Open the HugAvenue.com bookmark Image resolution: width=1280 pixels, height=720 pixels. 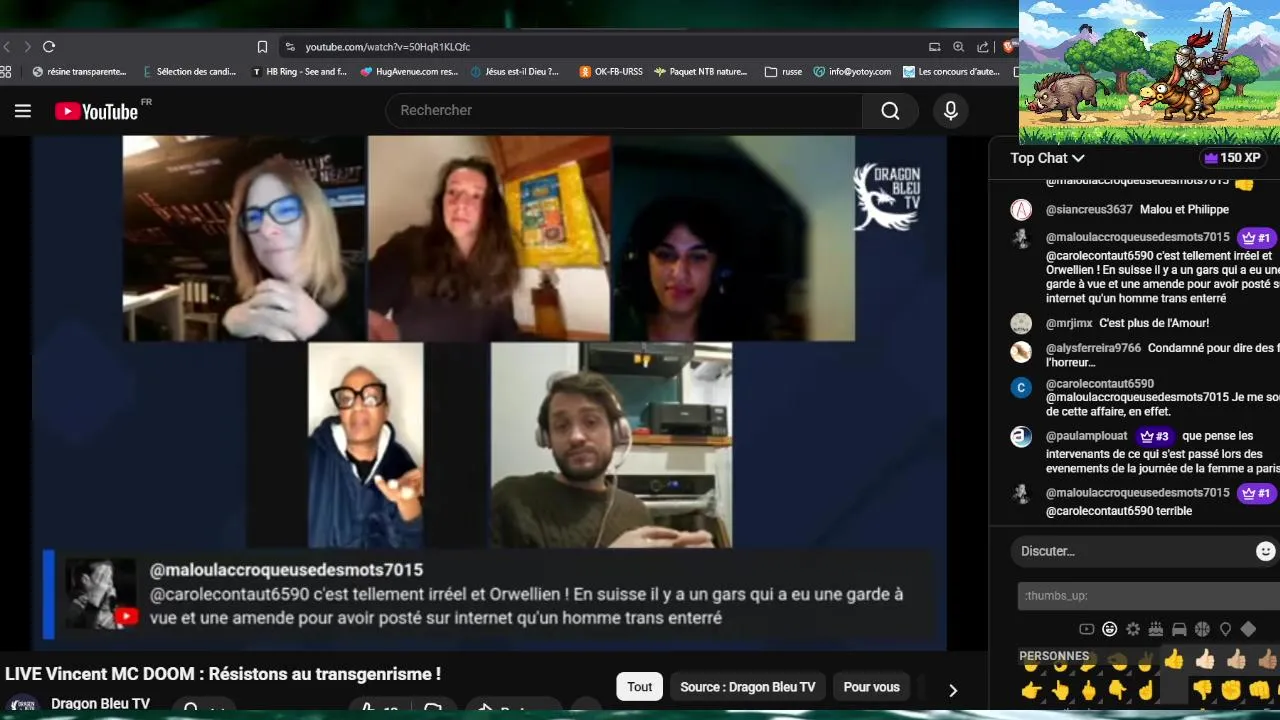coord(409,72)
